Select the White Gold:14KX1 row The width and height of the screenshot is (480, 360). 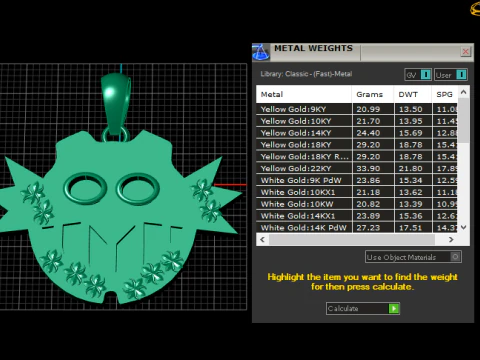357,216
